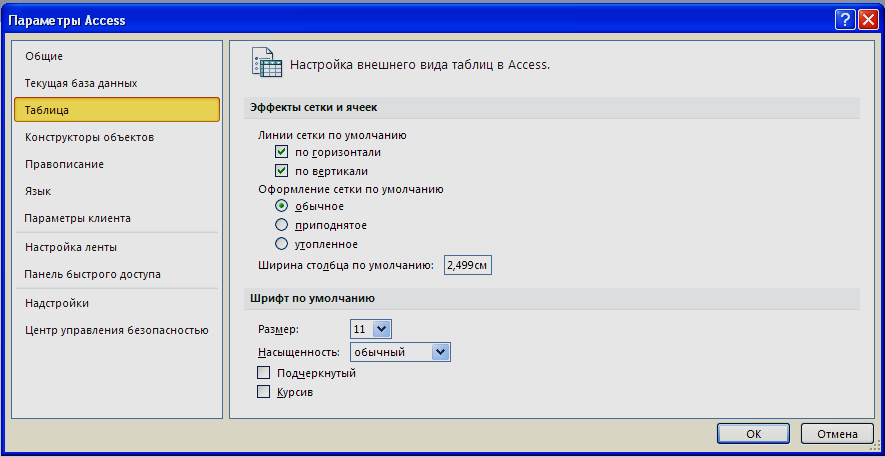Enable the Курсив font checkbox
This screenshot has height=457, width=885.
point(263,392)
